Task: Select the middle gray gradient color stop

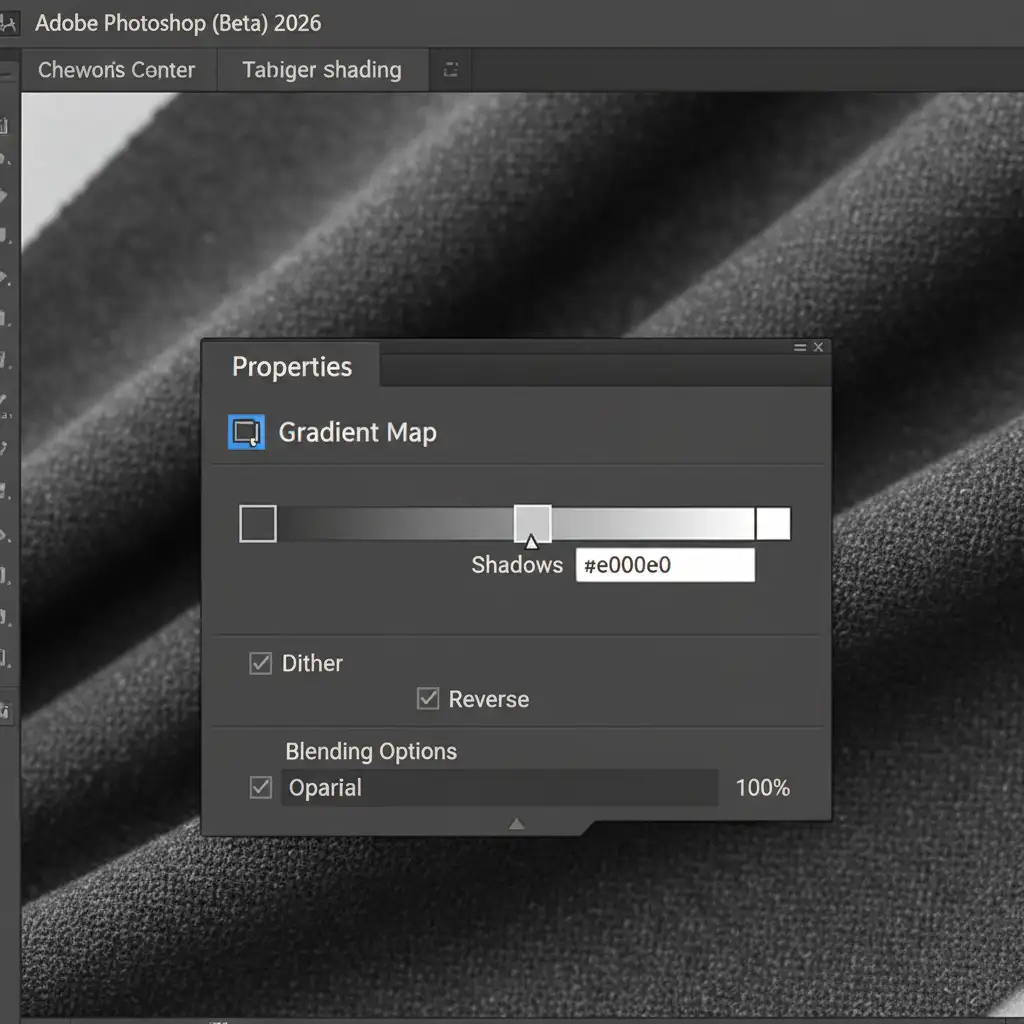Action: (532, 523)
